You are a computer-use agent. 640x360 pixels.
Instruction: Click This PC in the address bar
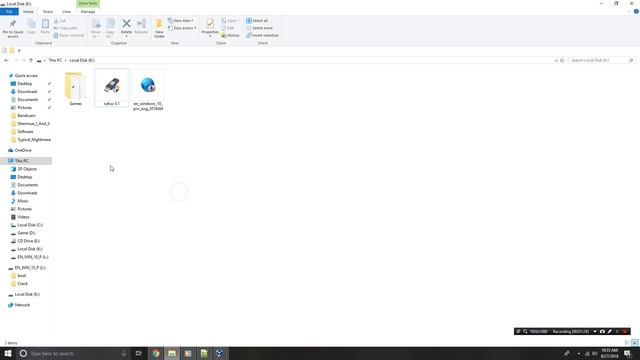click(55, 60)
